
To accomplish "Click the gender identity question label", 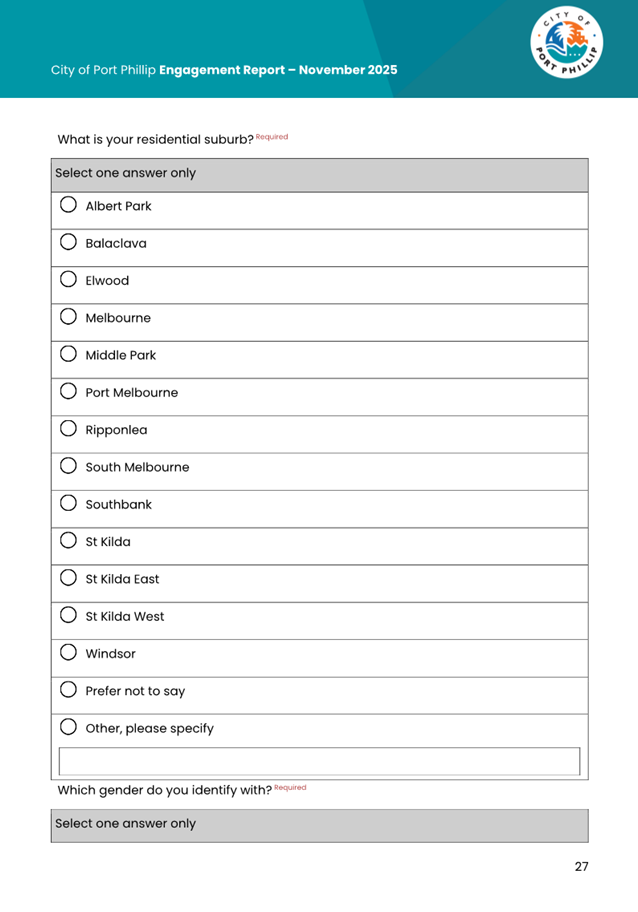I will coord(164,790).
